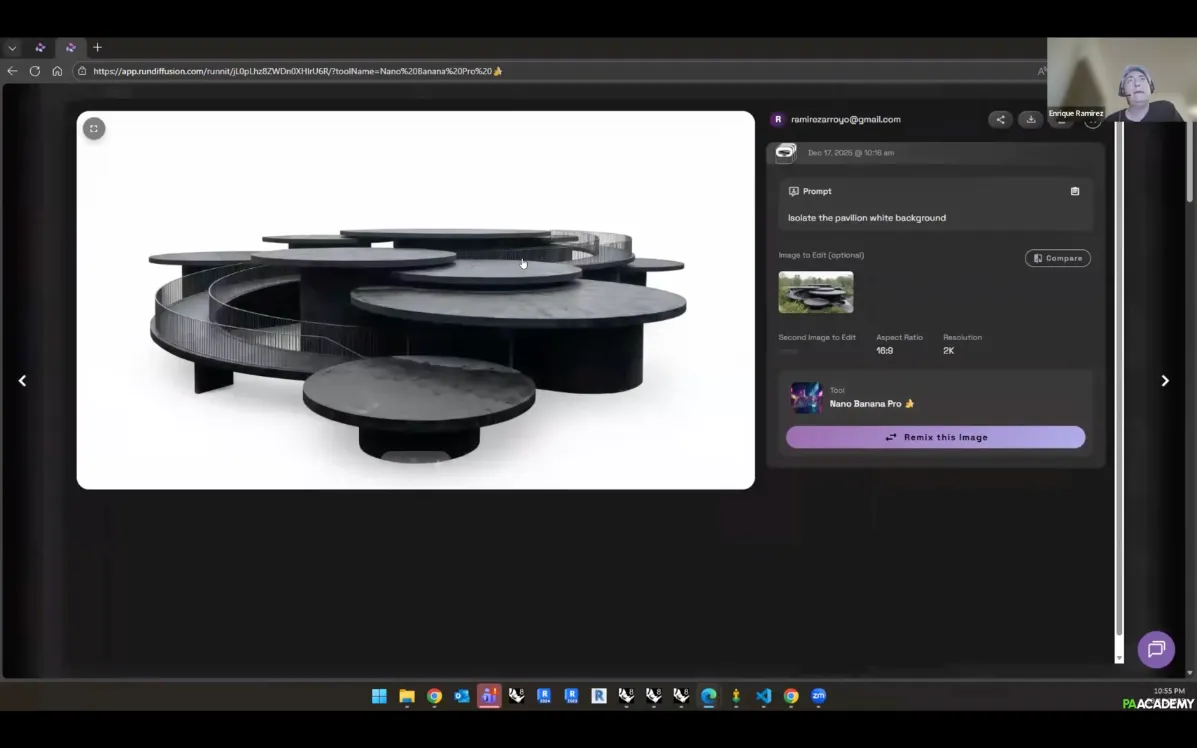Screen dimensions: 1197x748
Task: Reload the page with refresh icon
Action: point(35,71)
